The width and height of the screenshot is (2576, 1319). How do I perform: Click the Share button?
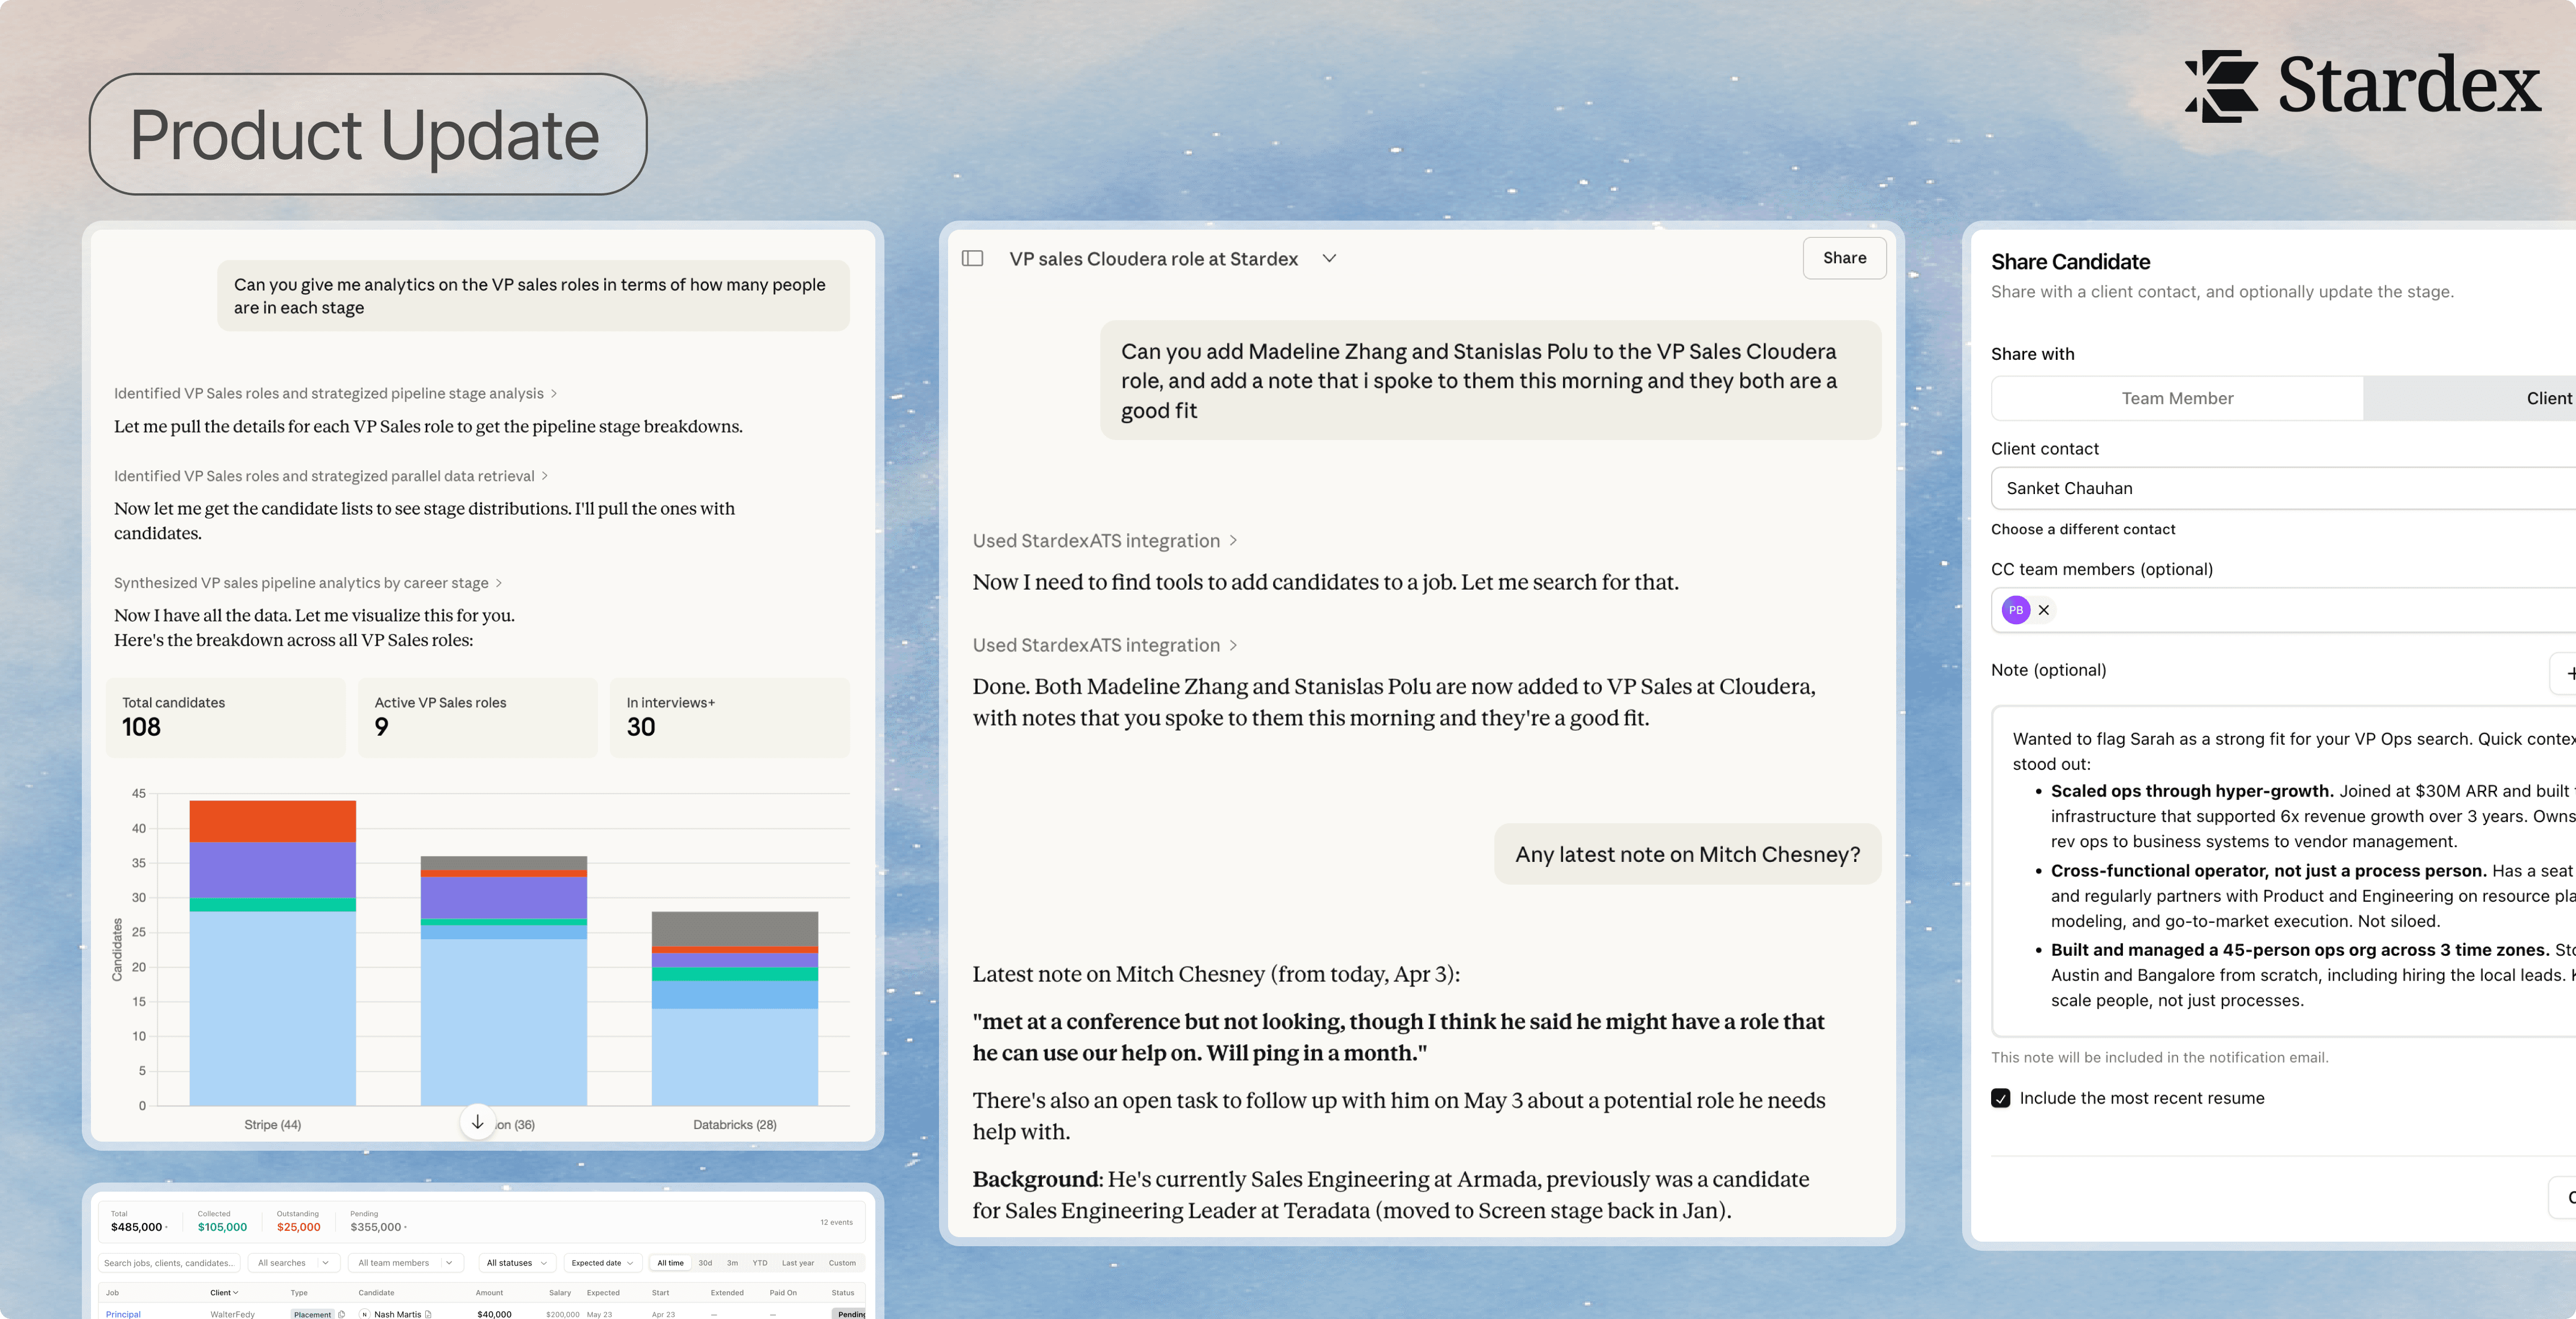point(1844,258)
